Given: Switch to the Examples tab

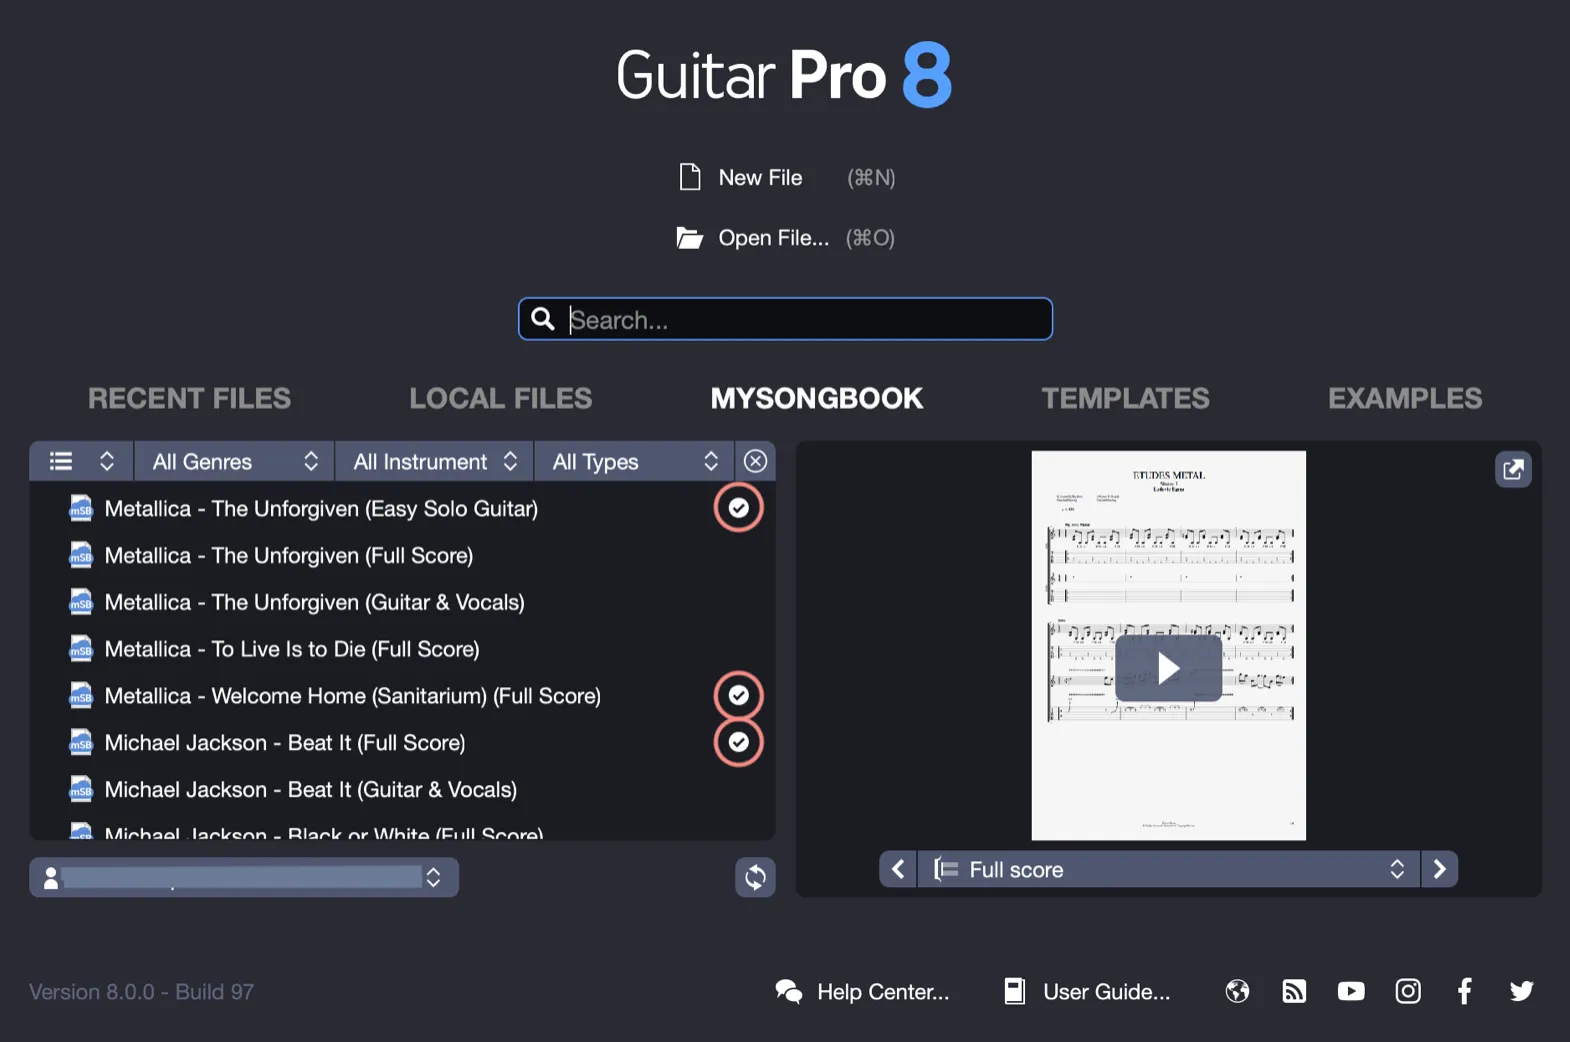Looking at the screenshot, I should [x=1405, y=398].
